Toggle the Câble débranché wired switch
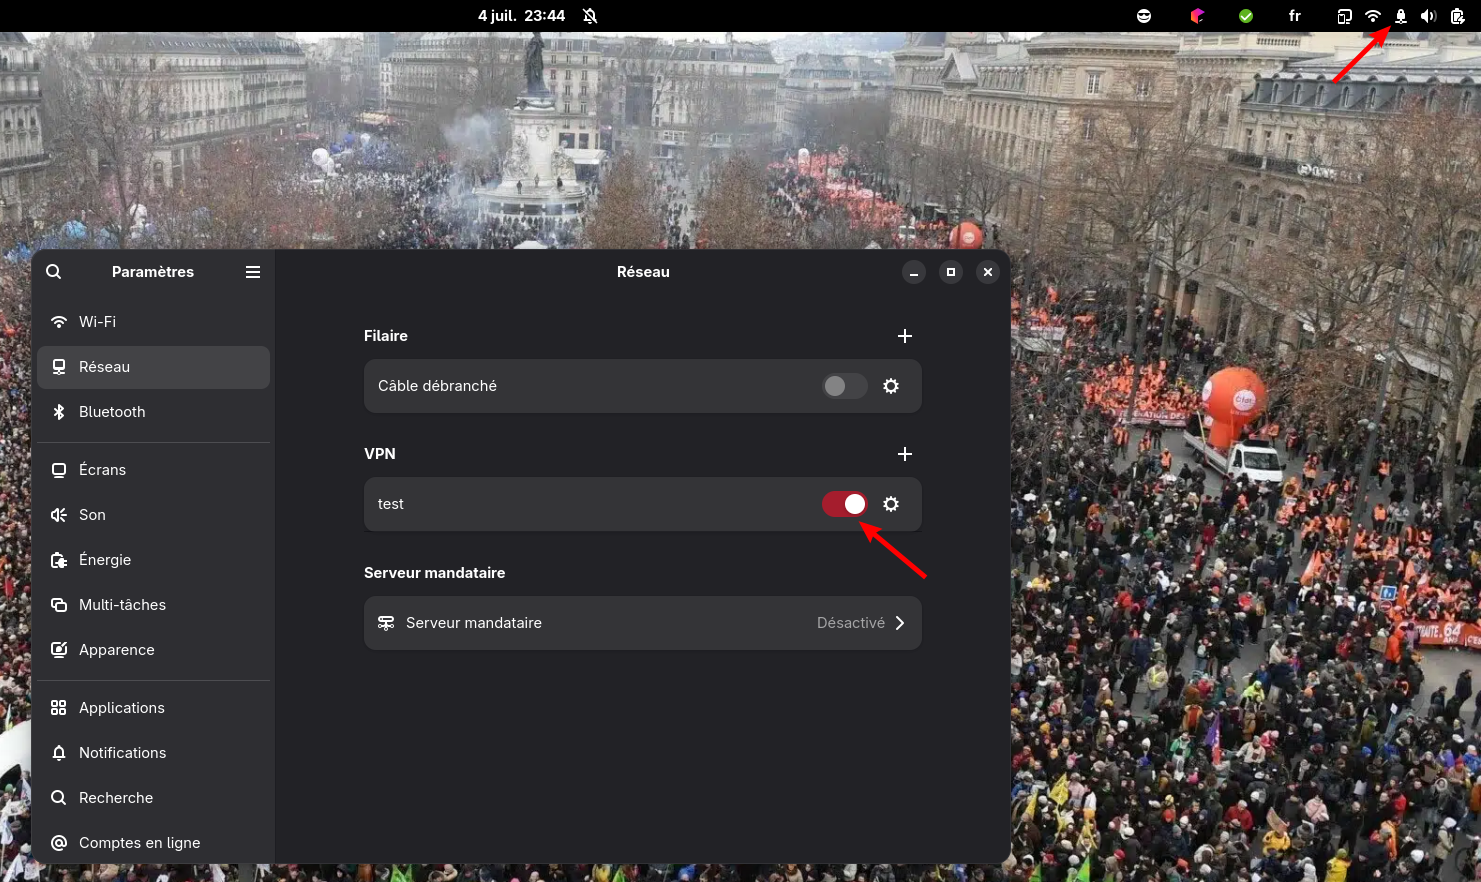This screenshot has width=1481, height=882. coord(845,386)
